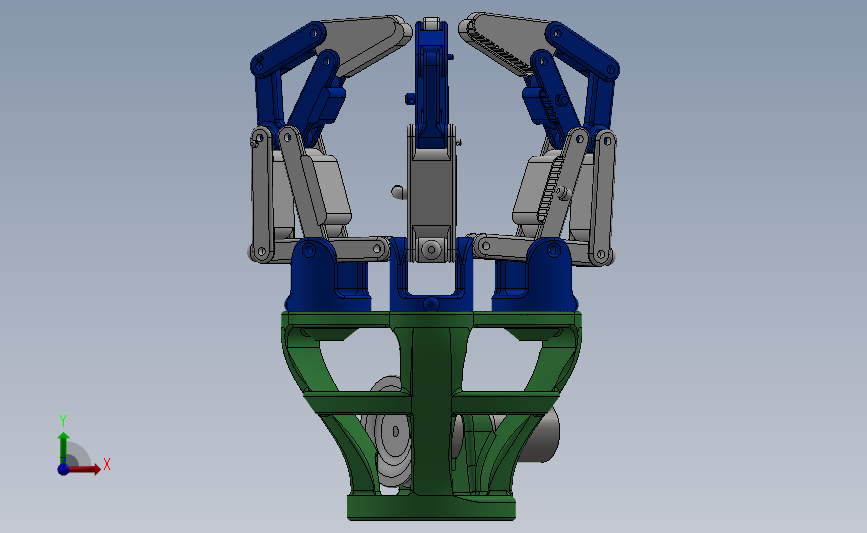Select the blue upper link of the center finger
The image size is (867, 533).
click(x=432, y=83)
